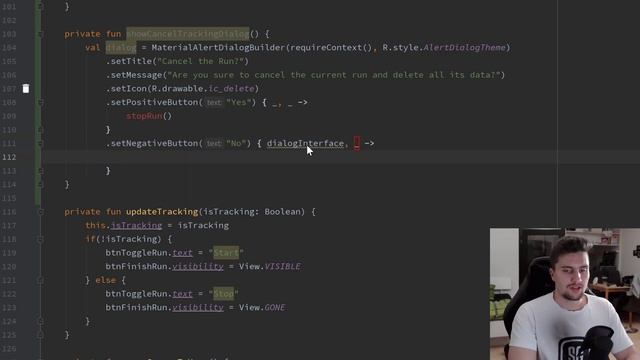
Task: Click the red stopRun() call
Action: [149, 116]
